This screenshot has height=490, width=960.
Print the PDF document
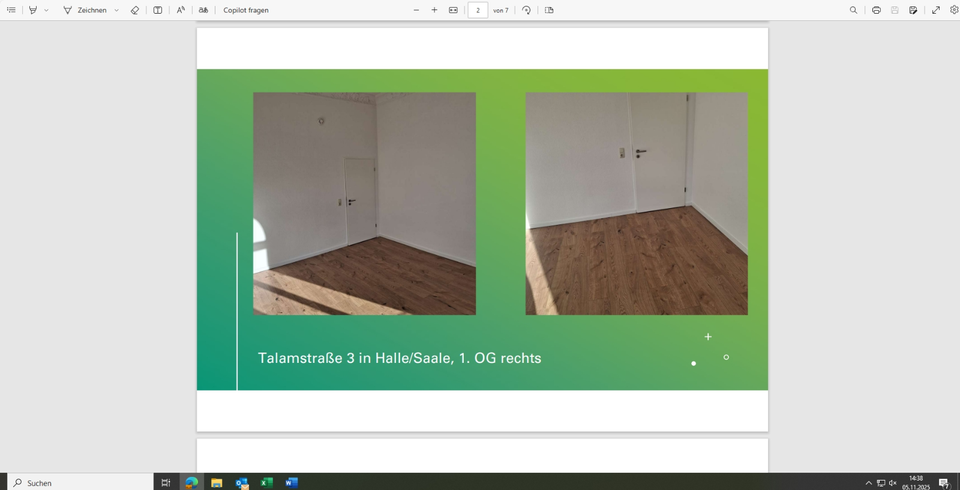(876, 10)
